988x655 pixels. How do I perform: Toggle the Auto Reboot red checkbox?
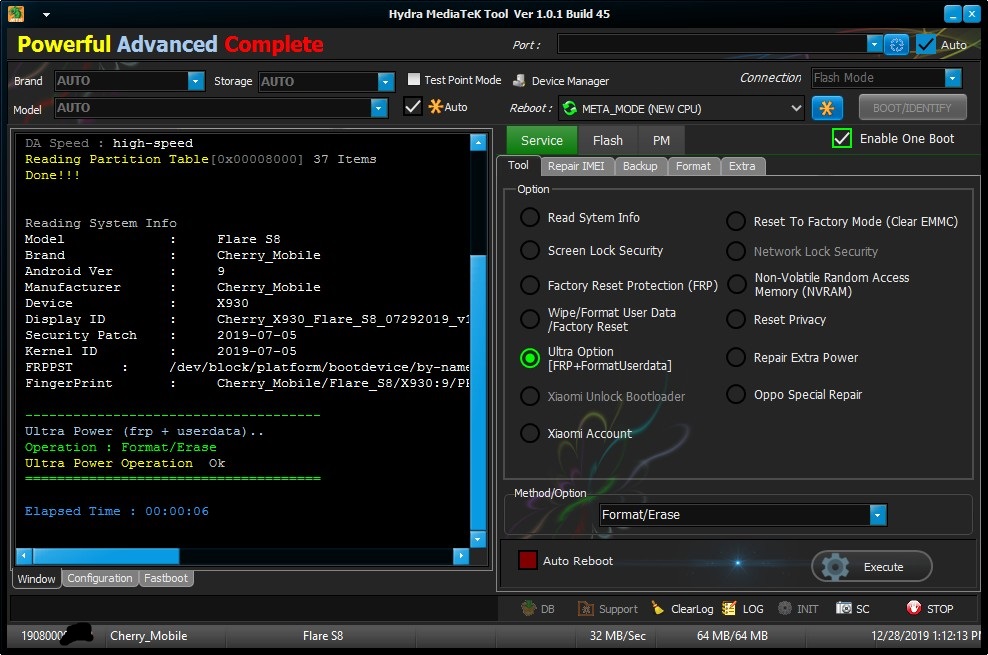527,560
